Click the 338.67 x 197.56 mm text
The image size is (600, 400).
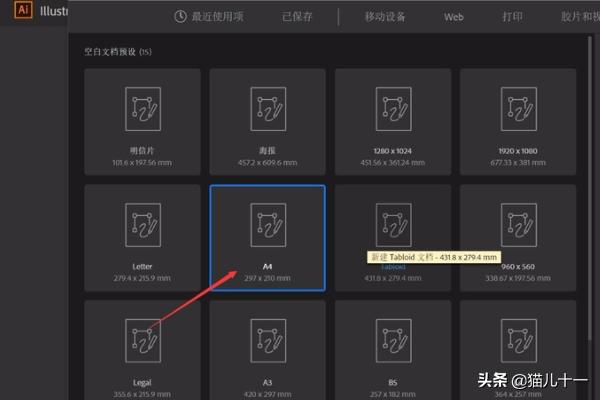(x=518, y=278)
